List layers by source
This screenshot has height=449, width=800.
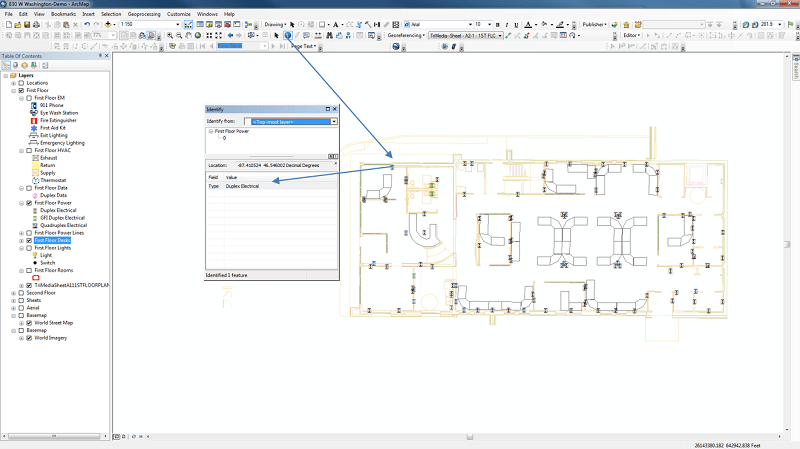pos(15,65)
